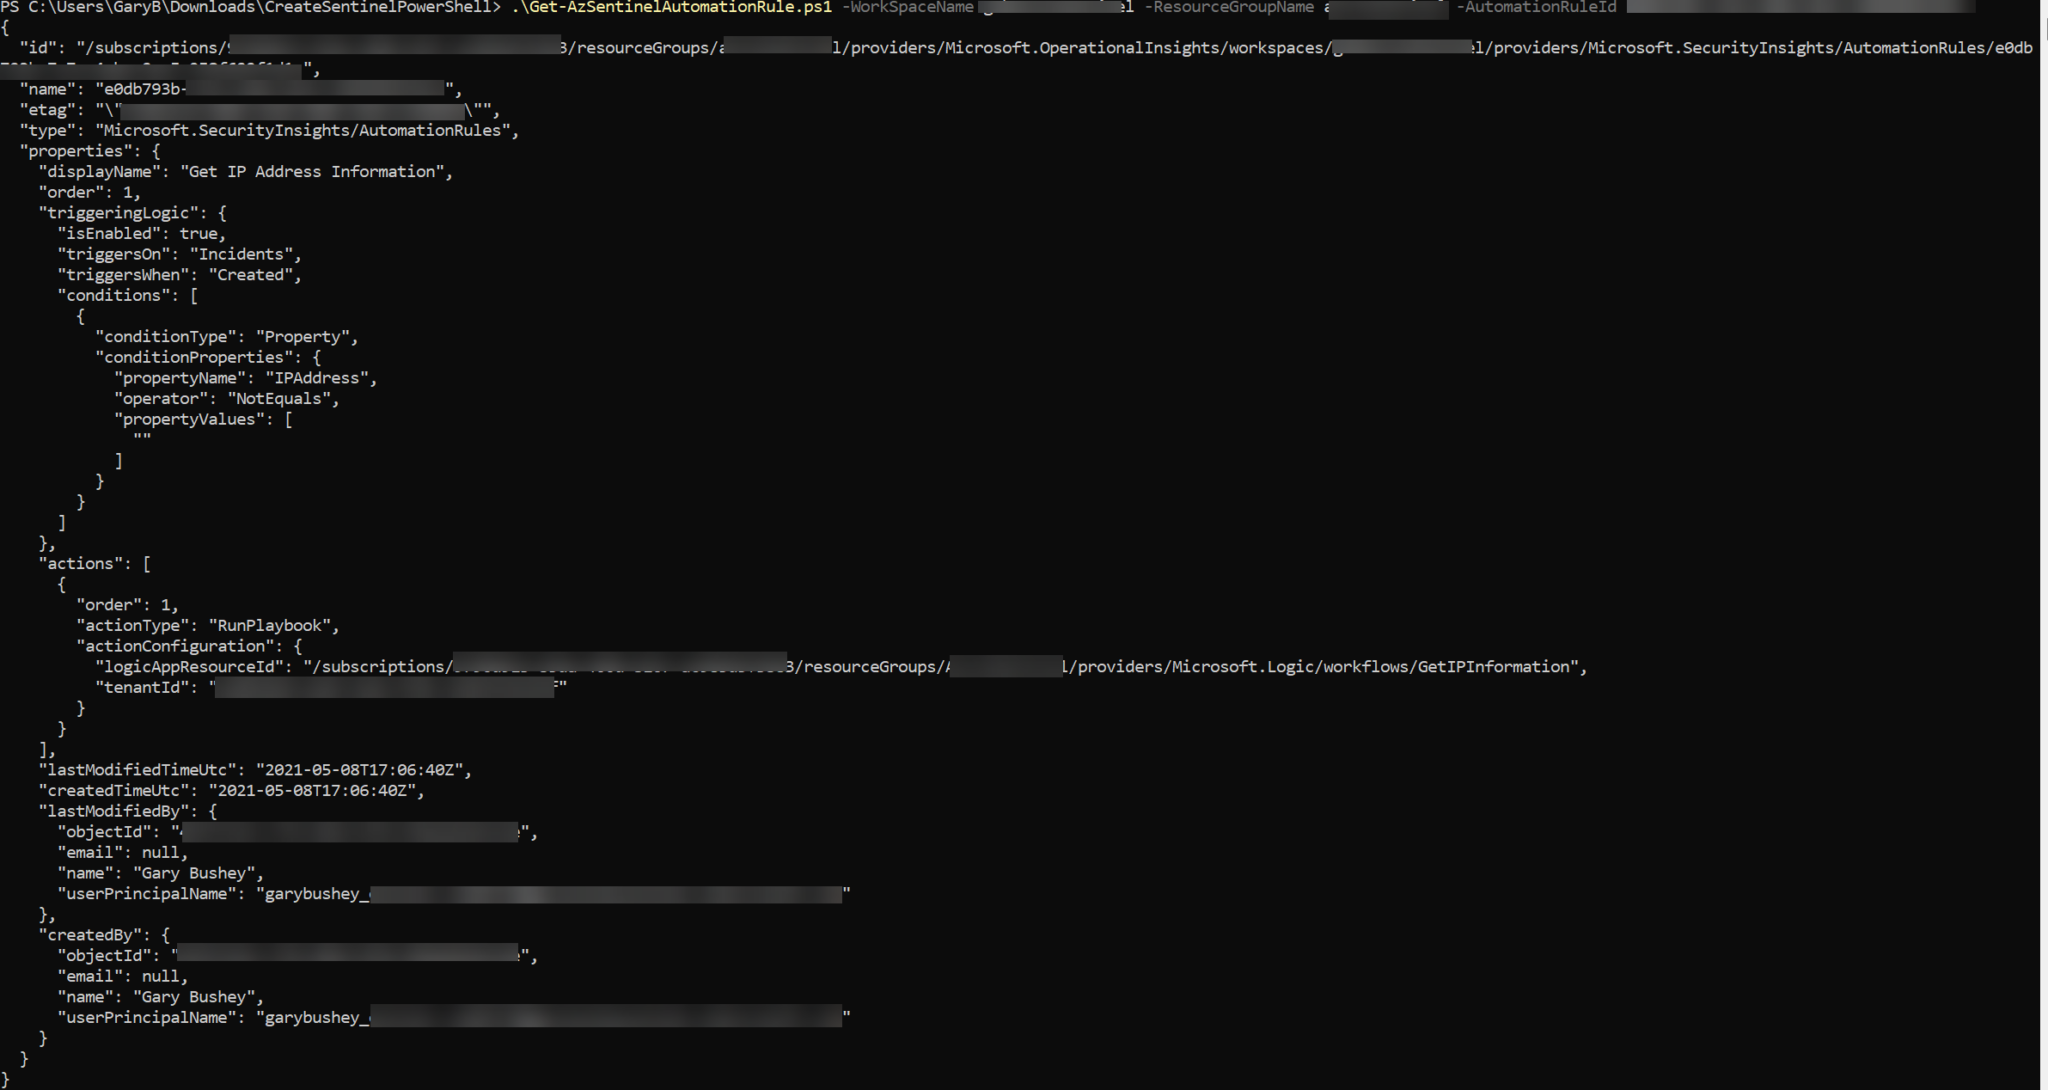This screenshot has width=2048, height=1090.
Task: Select the operator NotEquals value
Action: point(281,398)
